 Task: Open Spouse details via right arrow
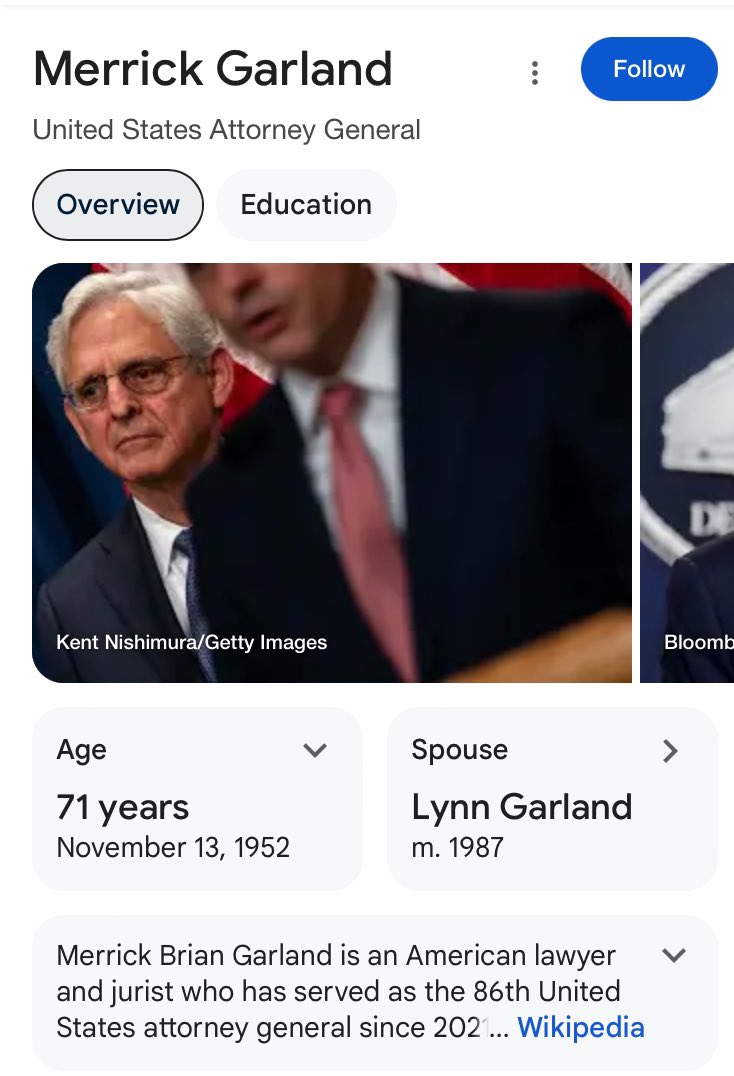[670, 751]
